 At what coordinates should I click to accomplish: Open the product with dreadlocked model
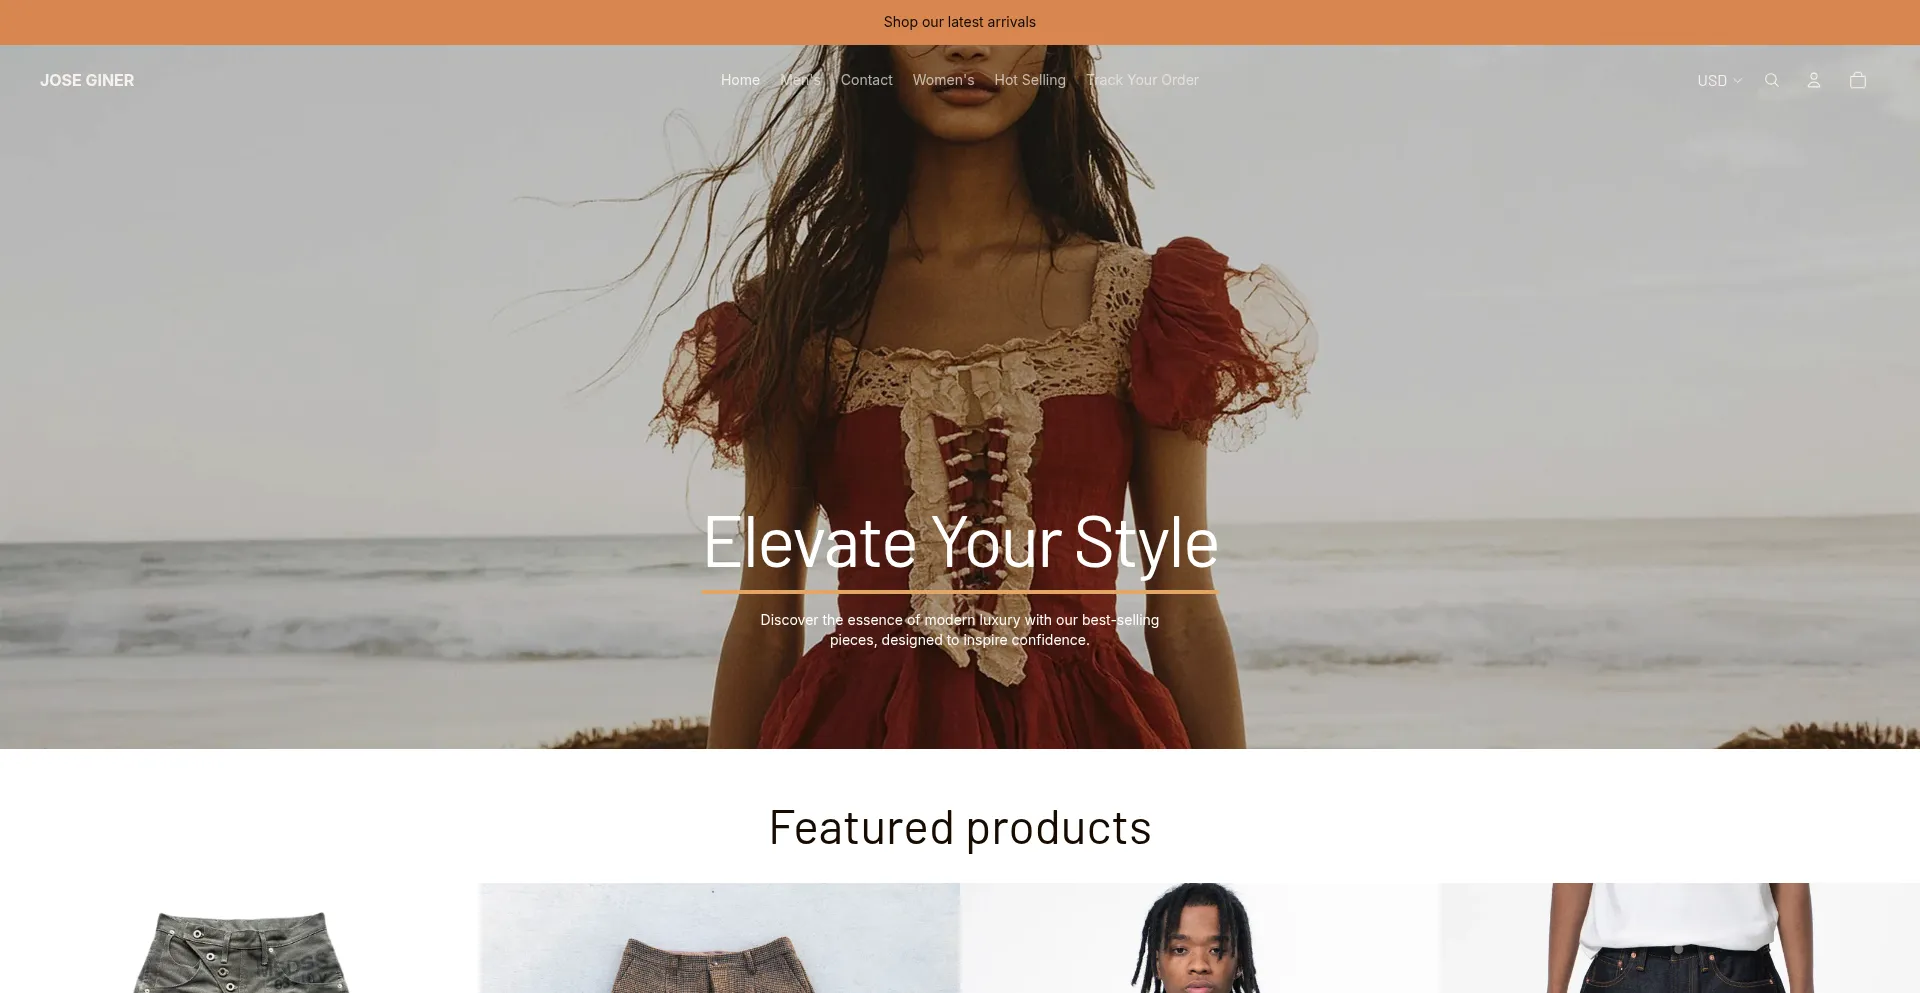click(1199, 938)
